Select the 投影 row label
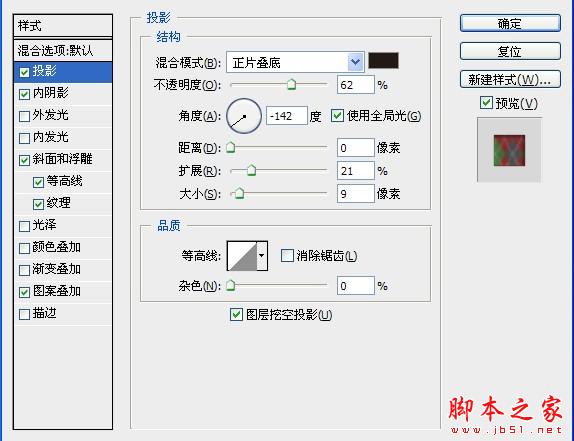The image size is (574, 441). point(44,71)
